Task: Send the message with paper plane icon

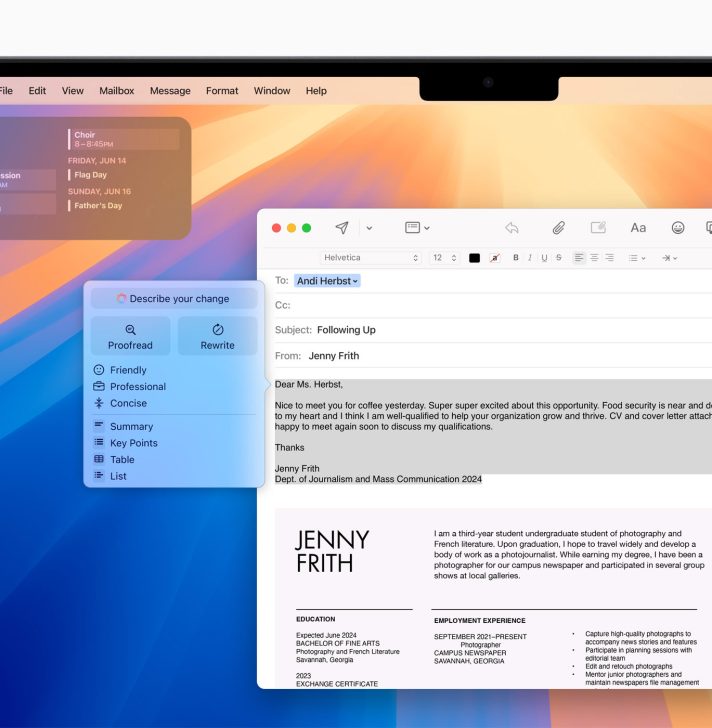Action: click(x=342, y=228)
